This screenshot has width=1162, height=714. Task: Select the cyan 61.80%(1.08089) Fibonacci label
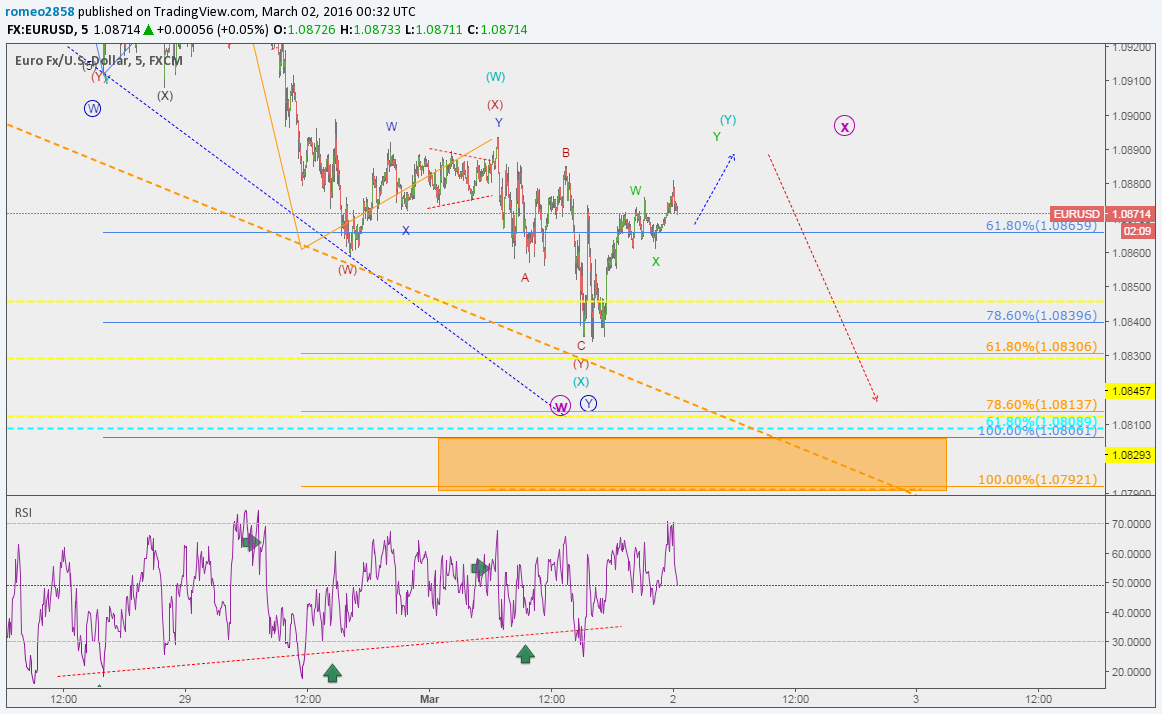click(x=1040, y=420)
